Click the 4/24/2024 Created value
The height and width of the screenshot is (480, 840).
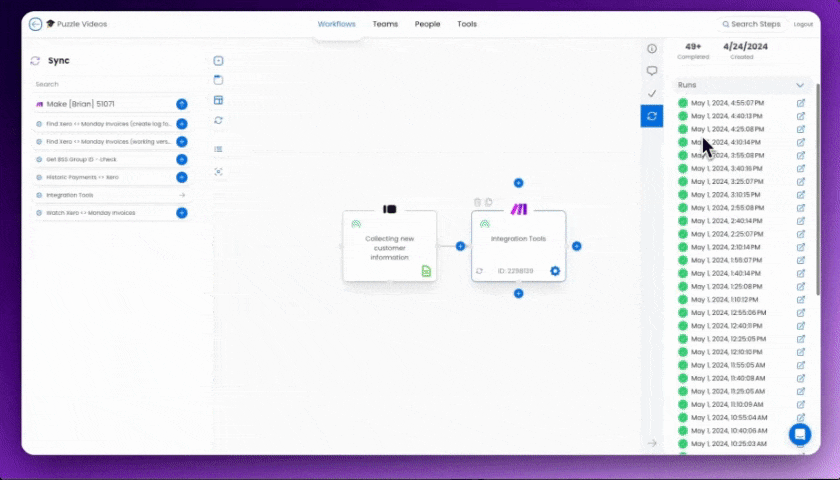click(745, 47)
